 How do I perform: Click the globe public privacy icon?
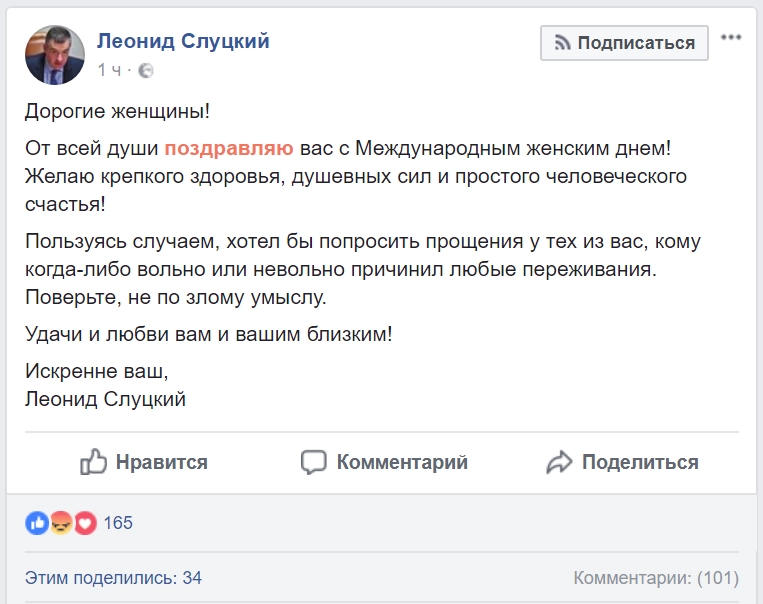click(147, 71)
